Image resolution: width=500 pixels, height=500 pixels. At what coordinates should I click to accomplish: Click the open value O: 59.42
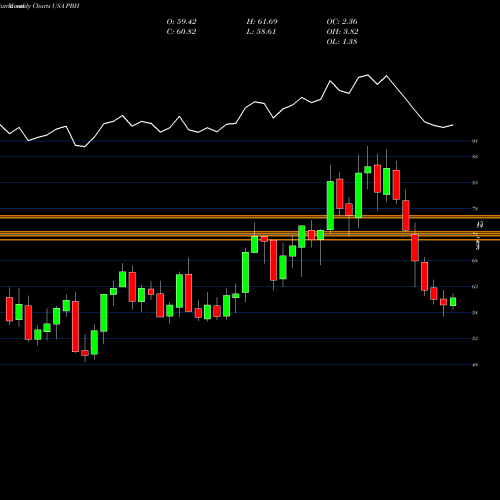(181, 22)
